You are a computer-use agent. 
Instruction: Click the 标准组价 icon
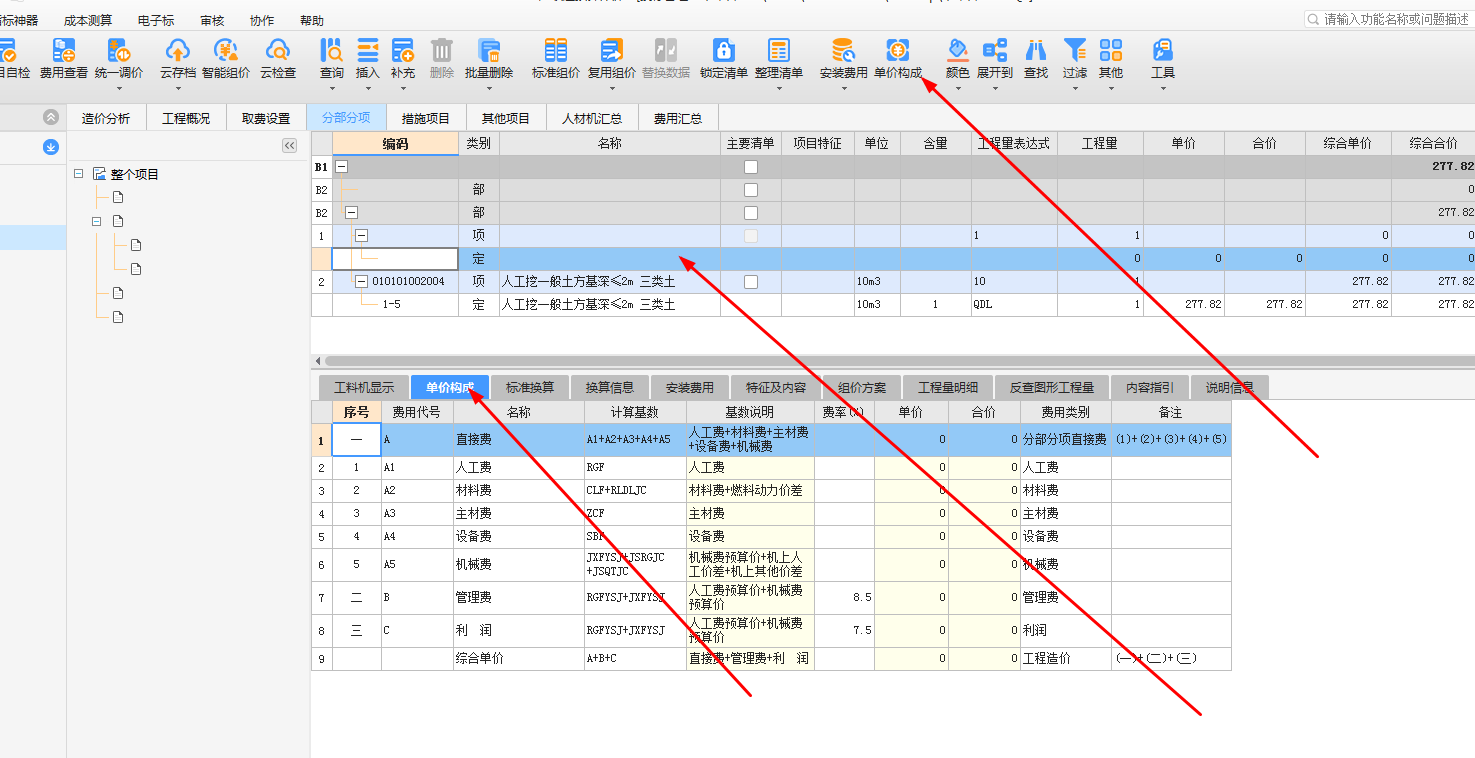(x=556, y=50)
